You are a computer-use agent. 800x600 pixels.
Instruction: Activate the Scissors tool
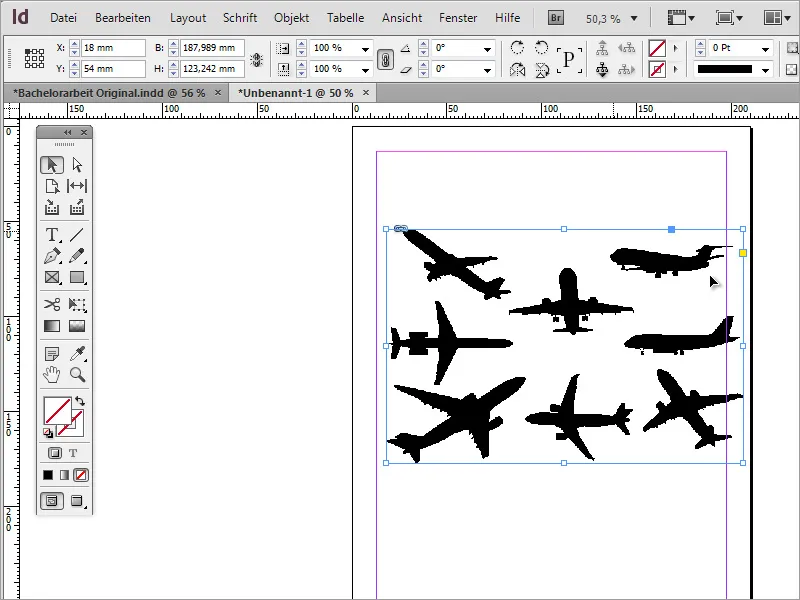(52, 305)
